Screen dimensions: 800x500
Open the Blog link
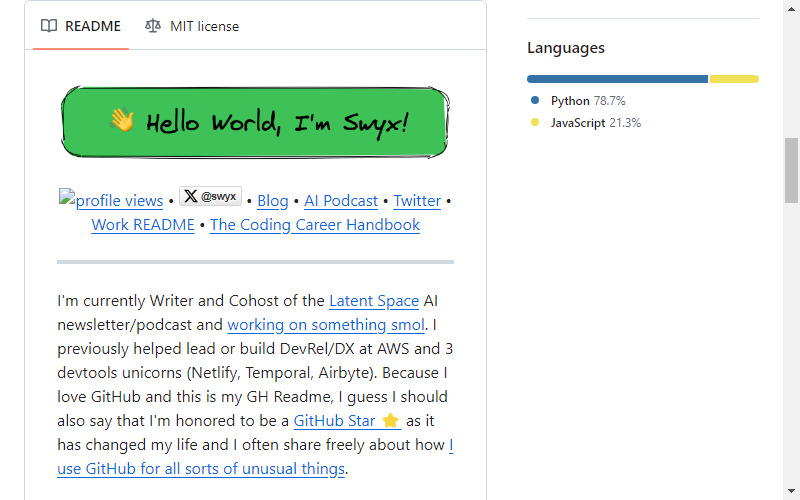click(x=272, y=201)
